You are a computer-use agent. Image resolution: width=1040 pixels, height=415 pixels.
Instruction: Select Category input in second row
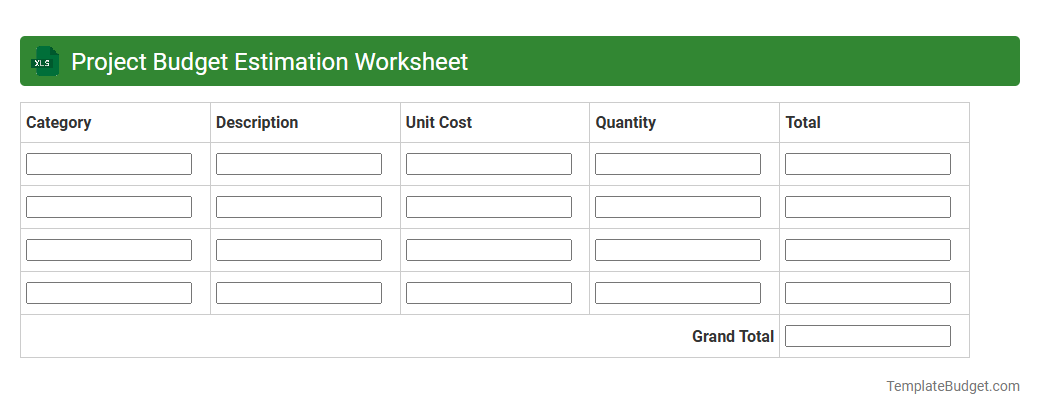coord(109,207)
